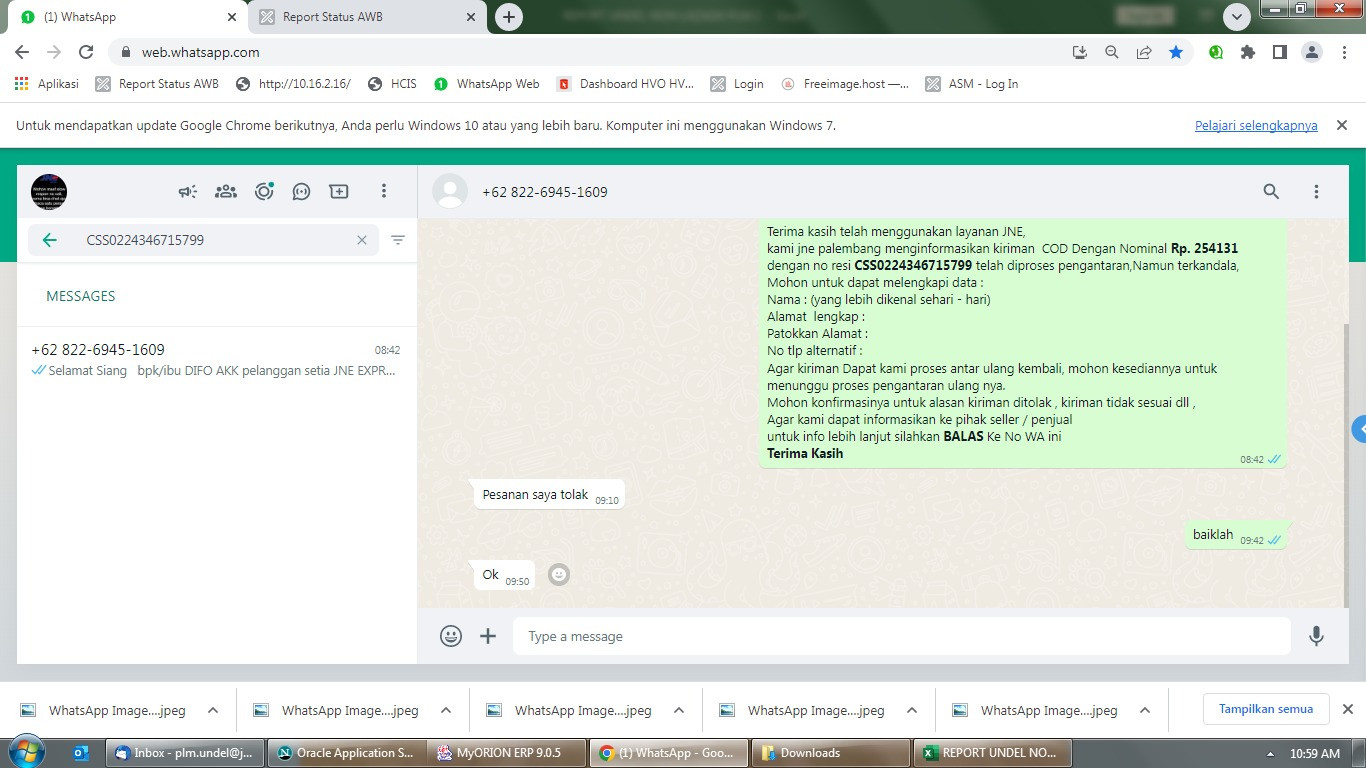1366x768 pixels.
Task: Record a voice message
Action: (x=1316, y=636)
